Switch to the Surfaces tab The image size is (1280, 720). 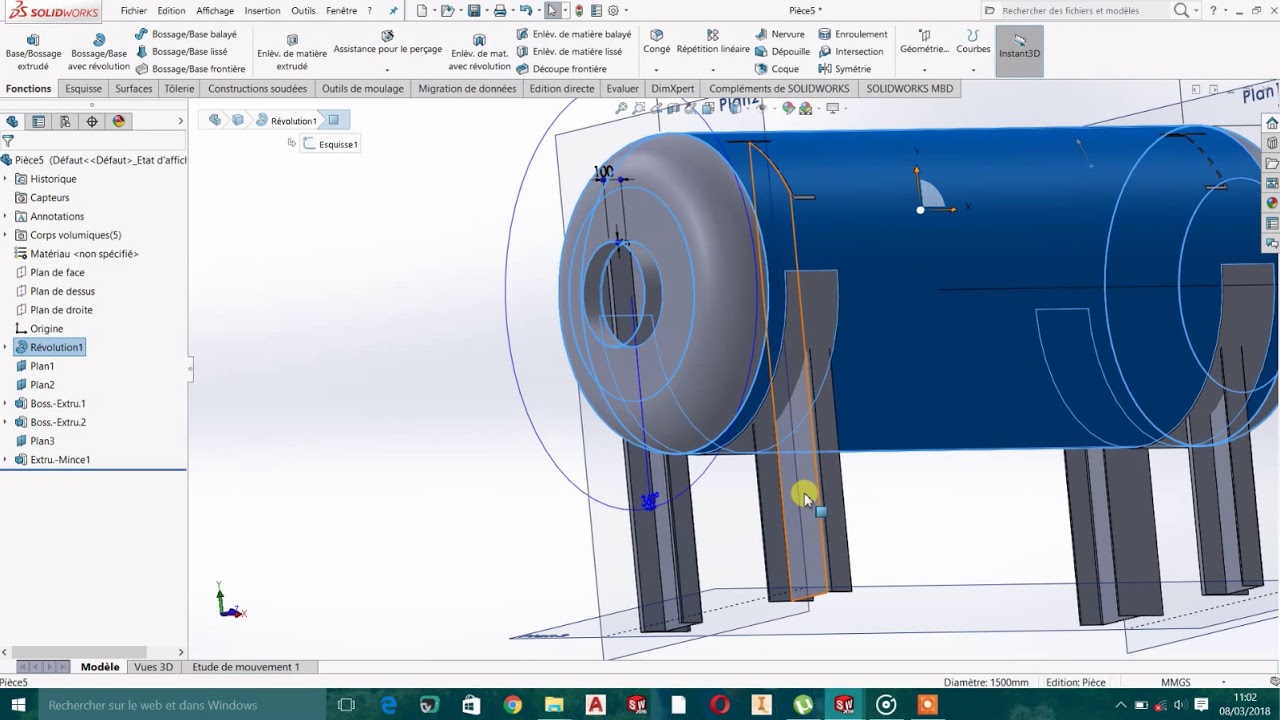point(134,88)
